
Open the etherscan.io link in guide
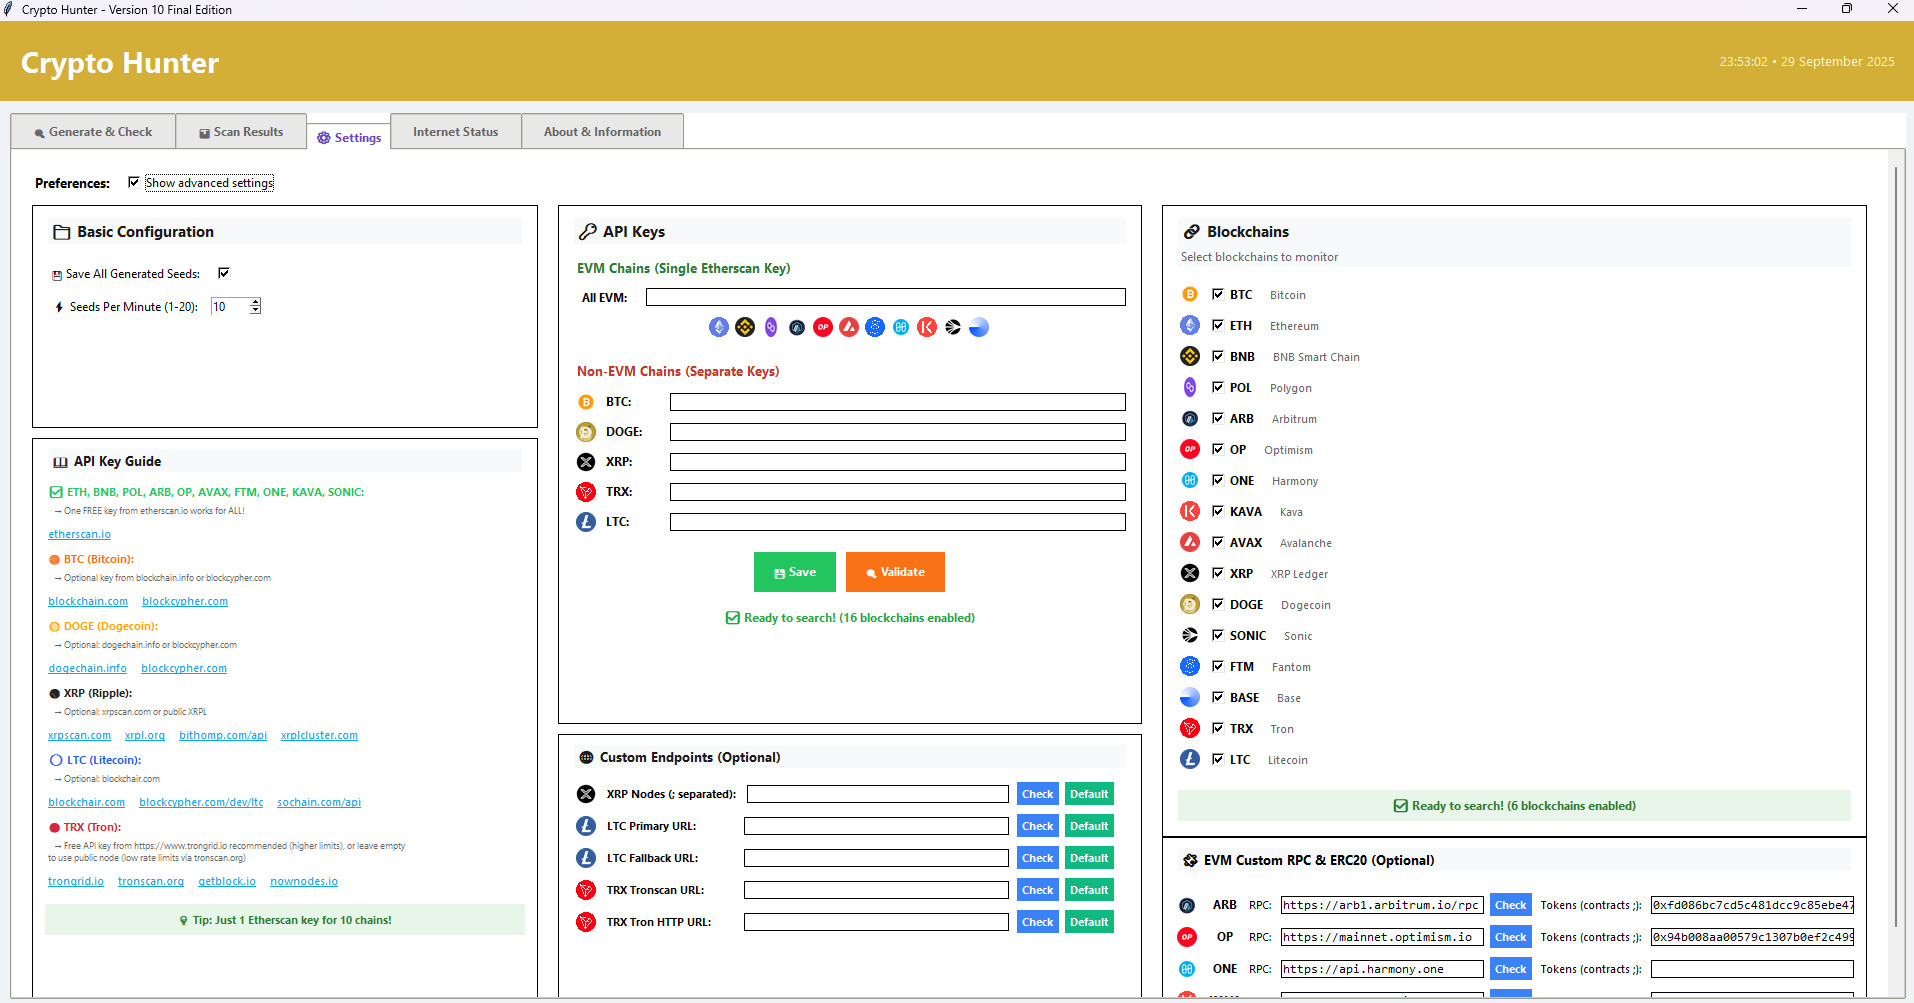pyautogui.click(x=79, y=535)
